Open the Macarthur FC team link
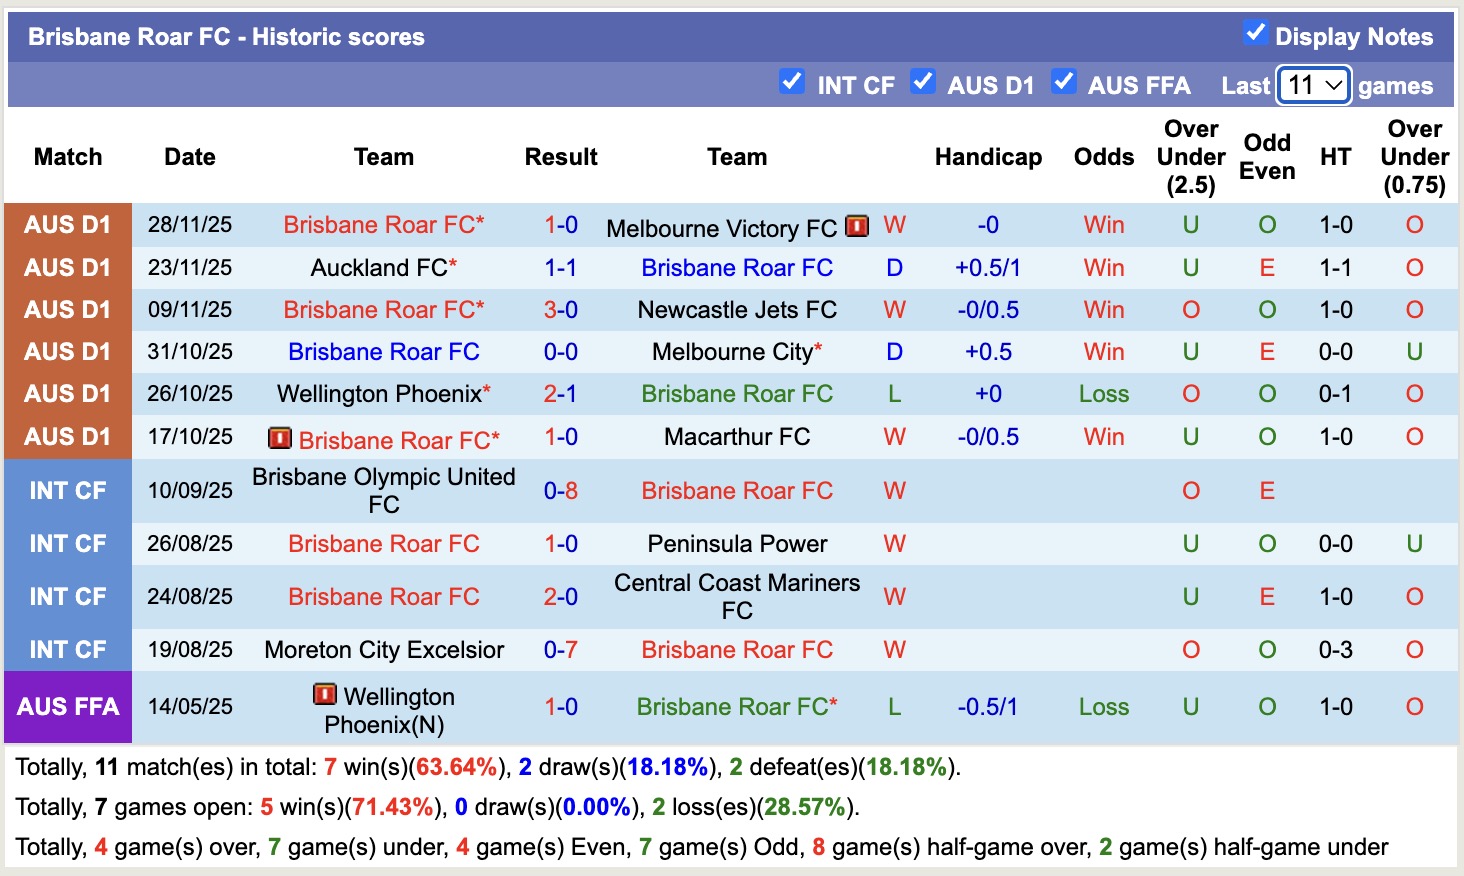 tap(737, 436)
